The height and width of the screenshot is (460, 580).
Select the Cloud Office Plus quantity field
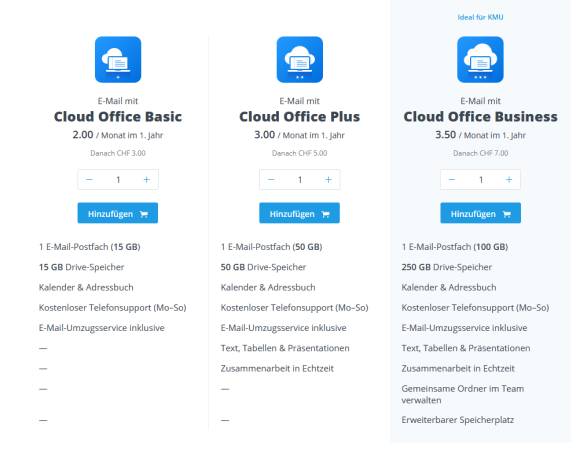click(300, 180)
